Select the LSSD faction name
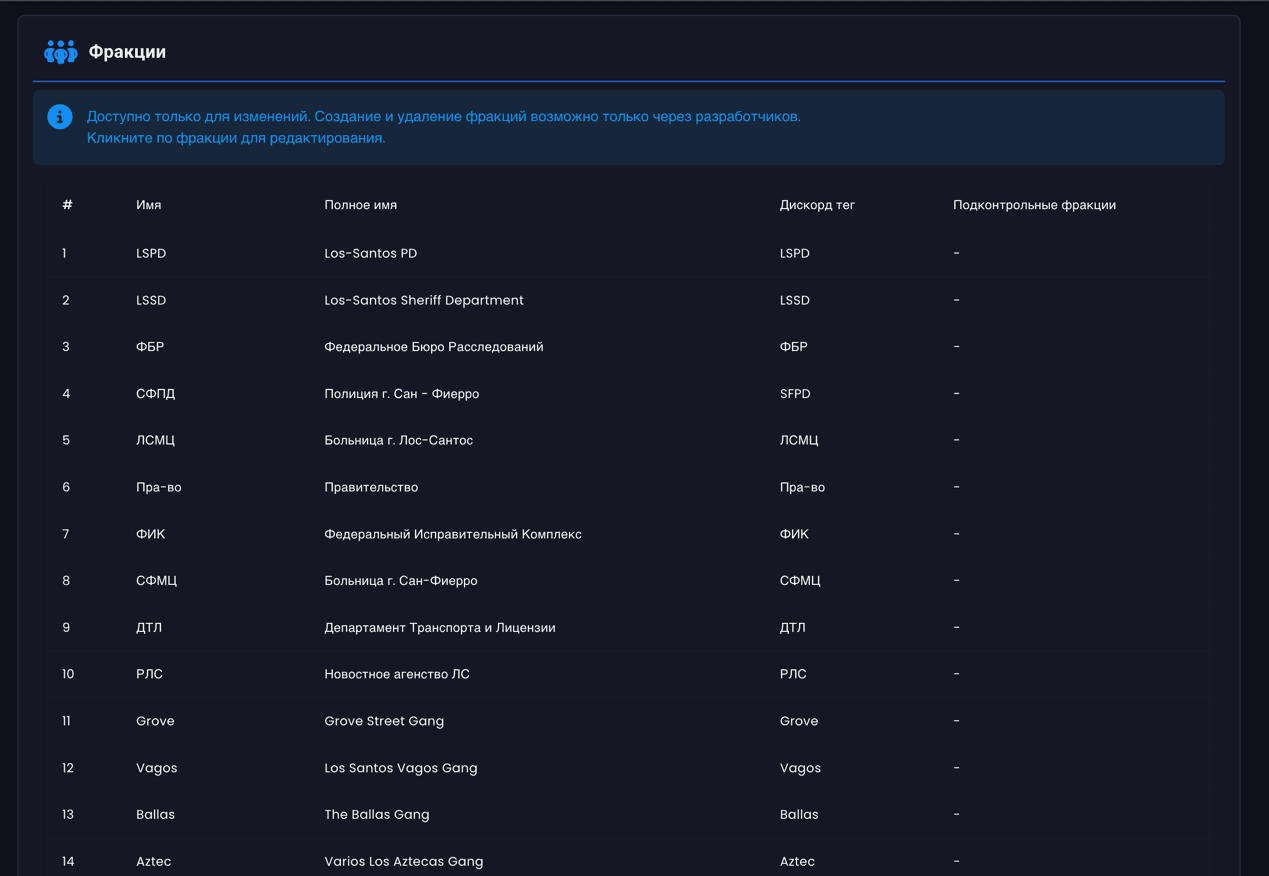The width and height of the screenshot is (1269, 876). pos(151,300)
